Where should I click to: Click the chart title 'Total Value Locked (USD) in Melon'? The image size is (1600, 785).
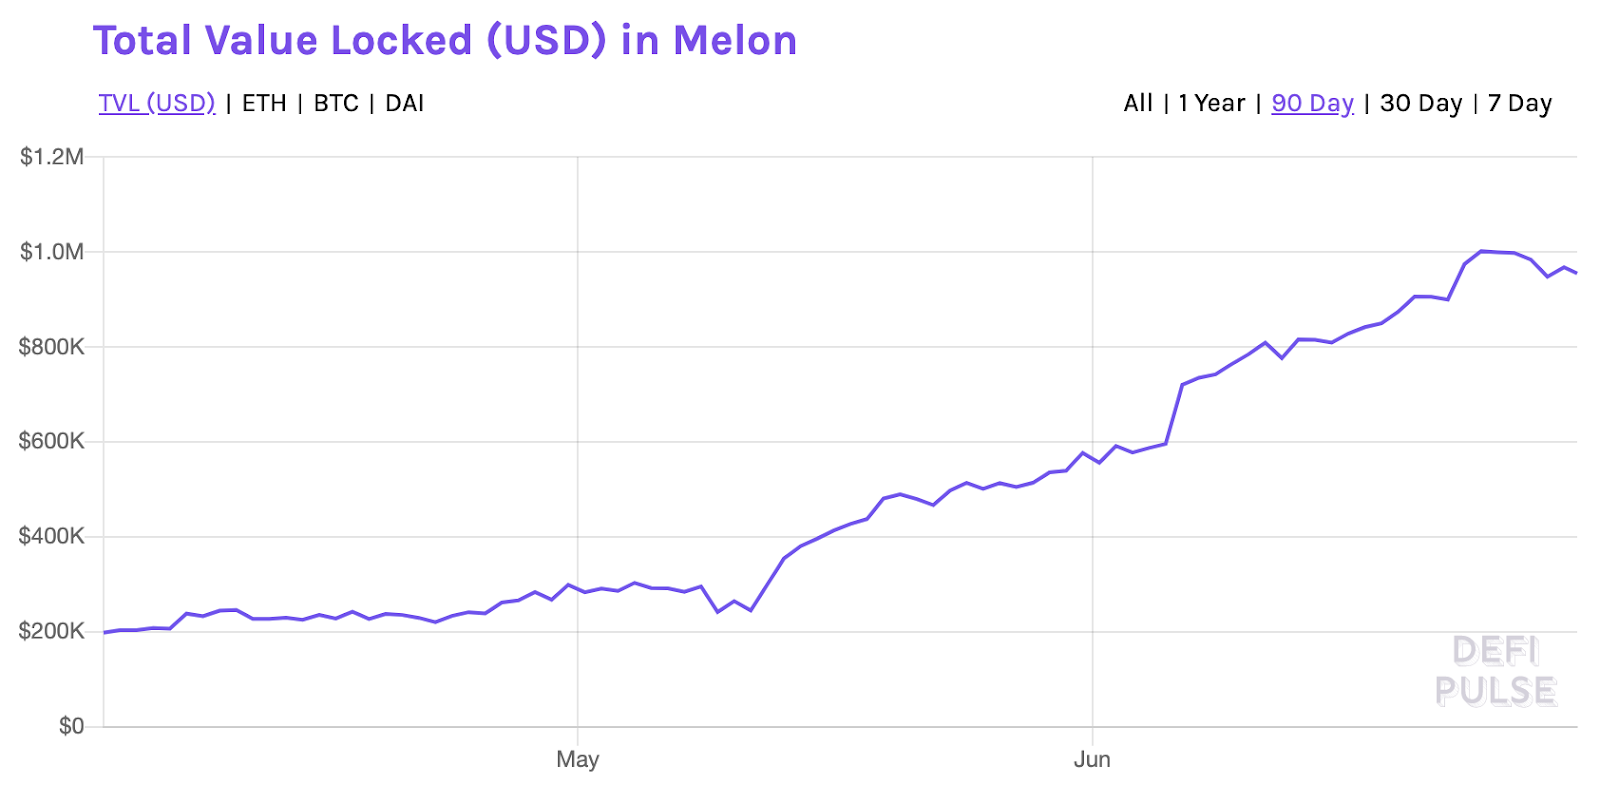pyautogui.click(x=444, y=40)
